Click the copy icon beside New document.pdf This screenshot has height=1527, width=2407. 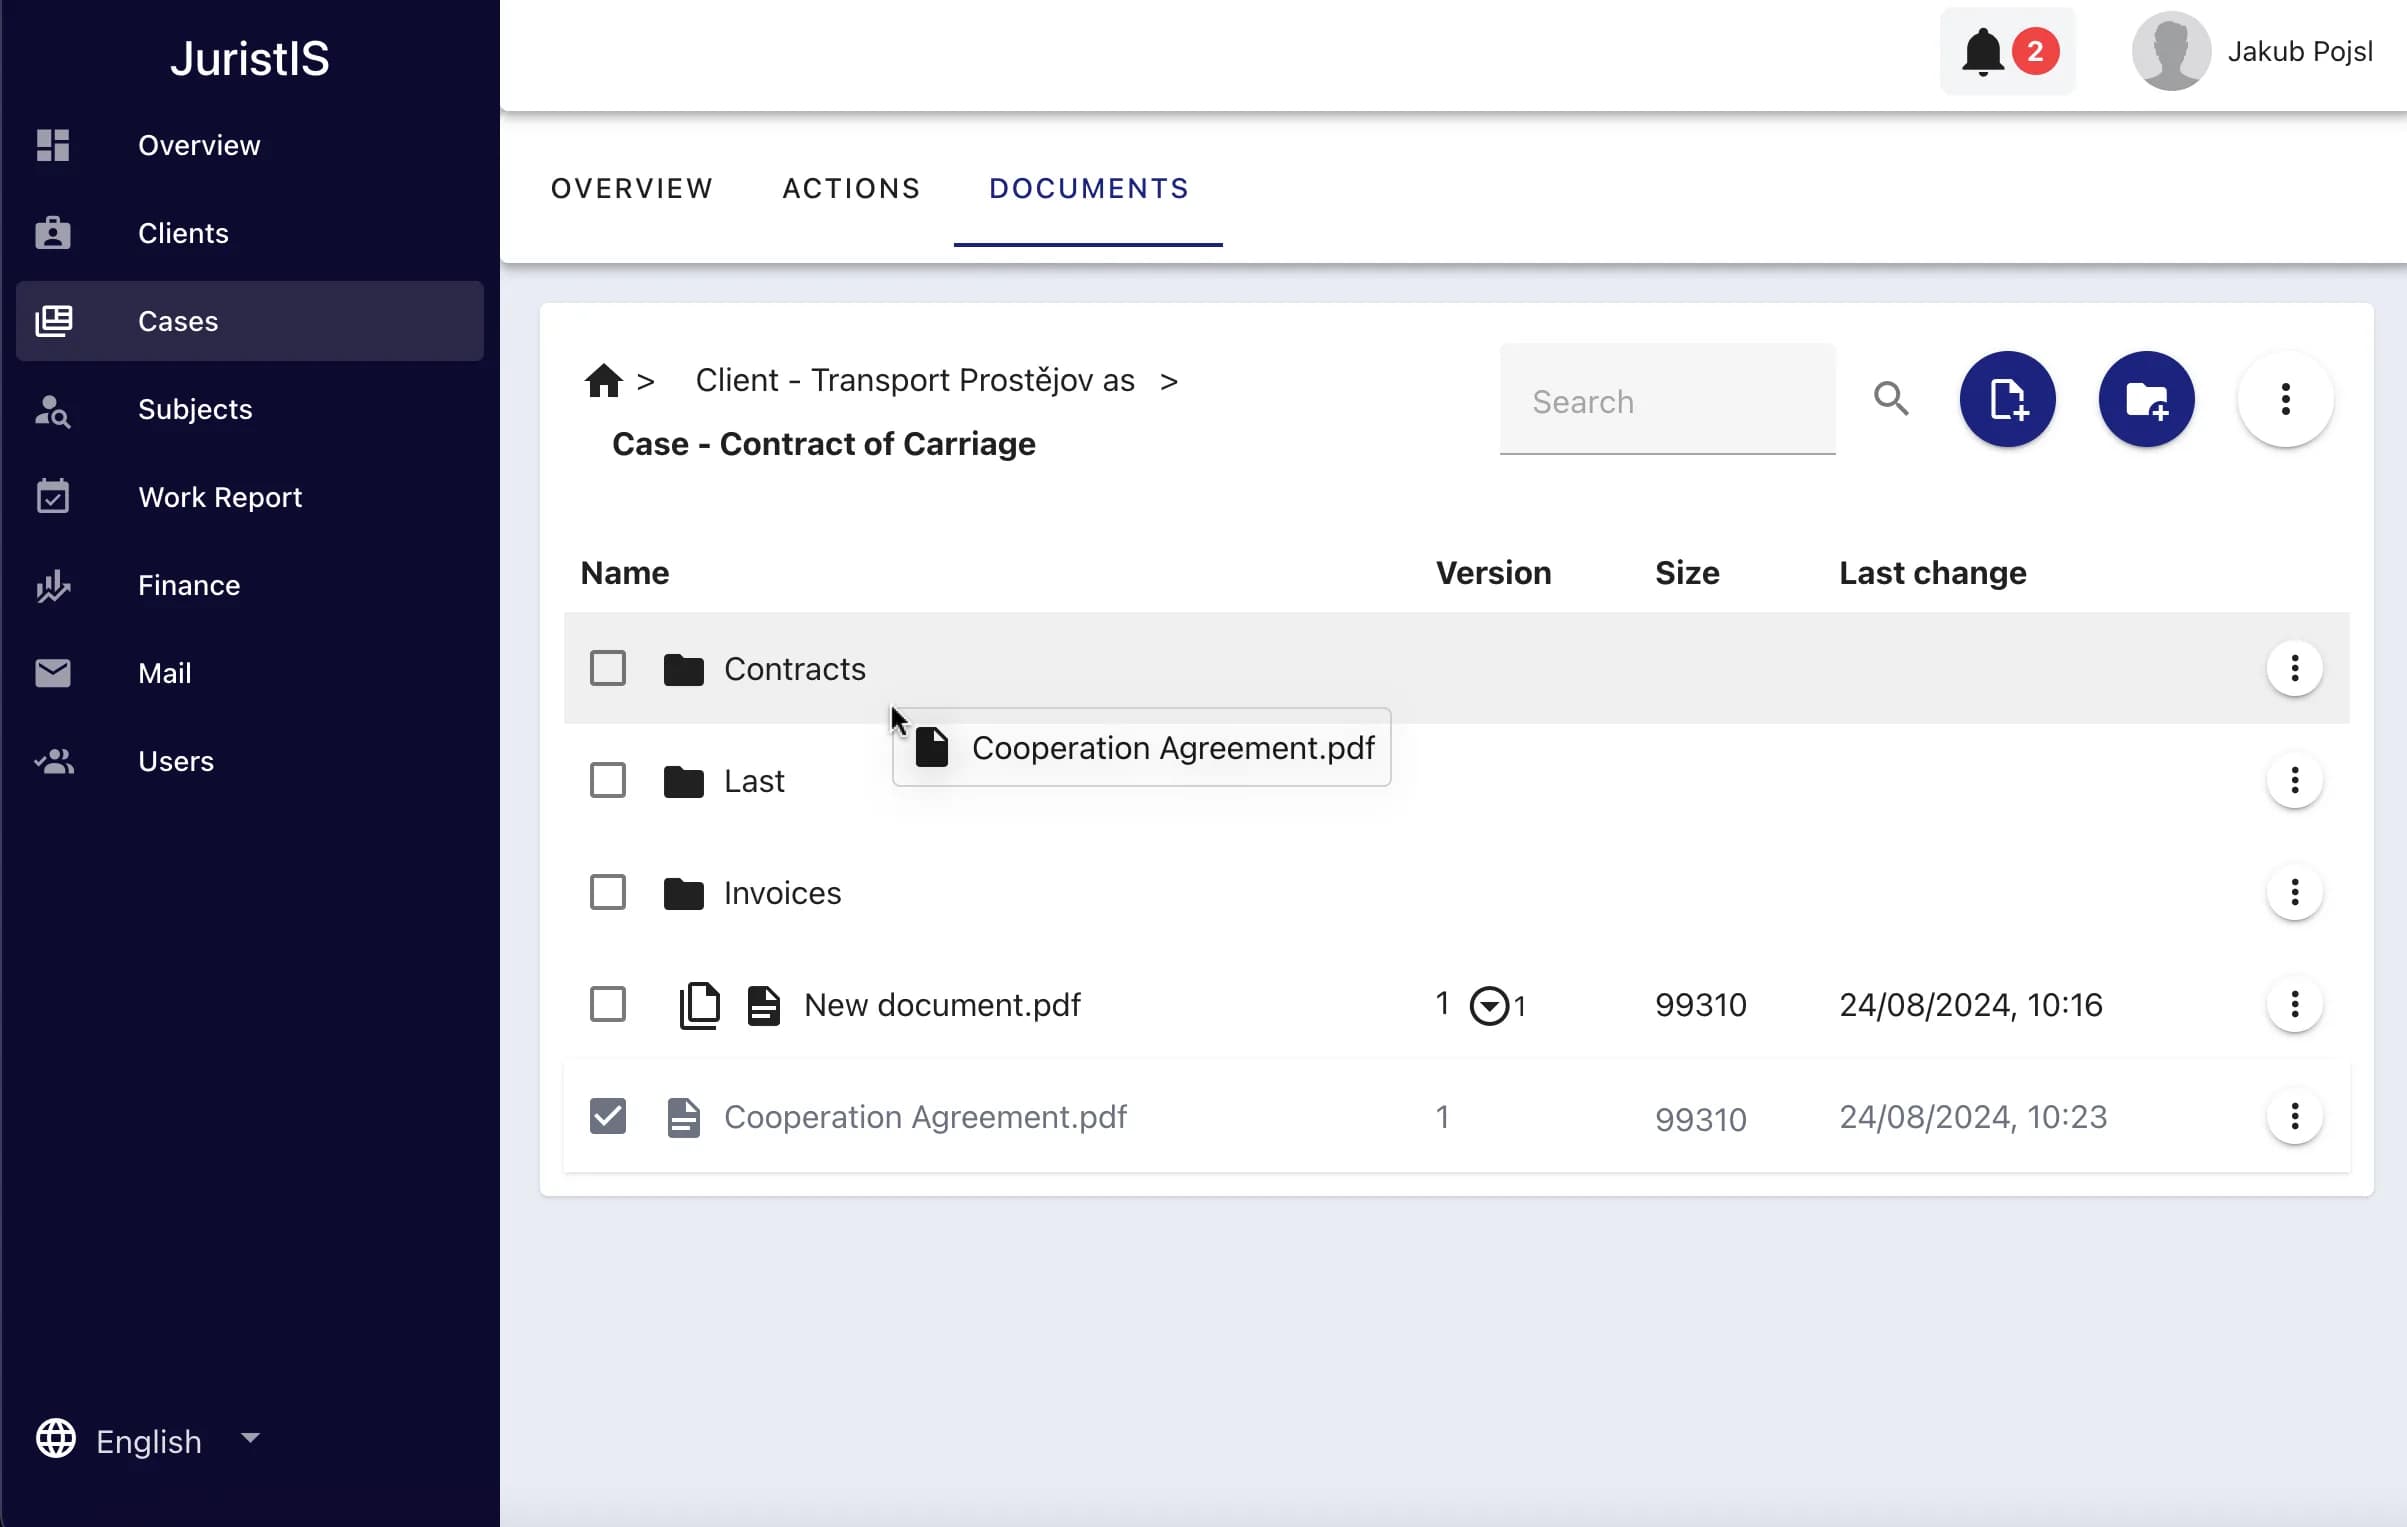pyautogui.click(x=700, y=1005)
